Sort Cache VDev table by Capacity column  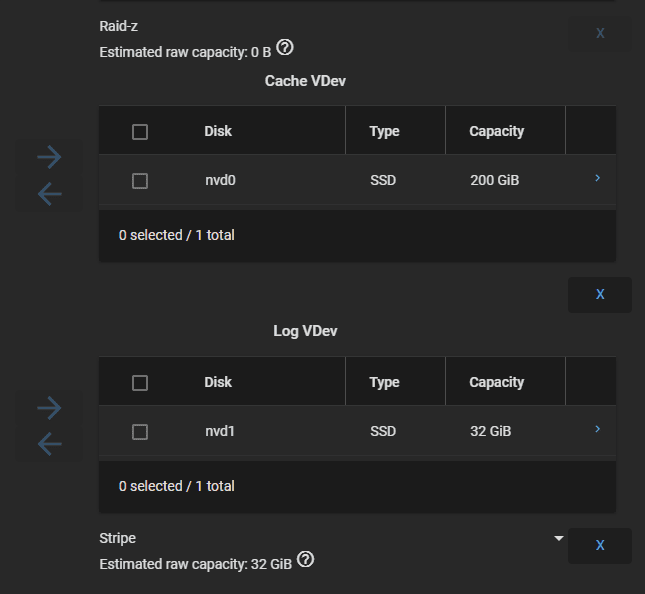497,131
